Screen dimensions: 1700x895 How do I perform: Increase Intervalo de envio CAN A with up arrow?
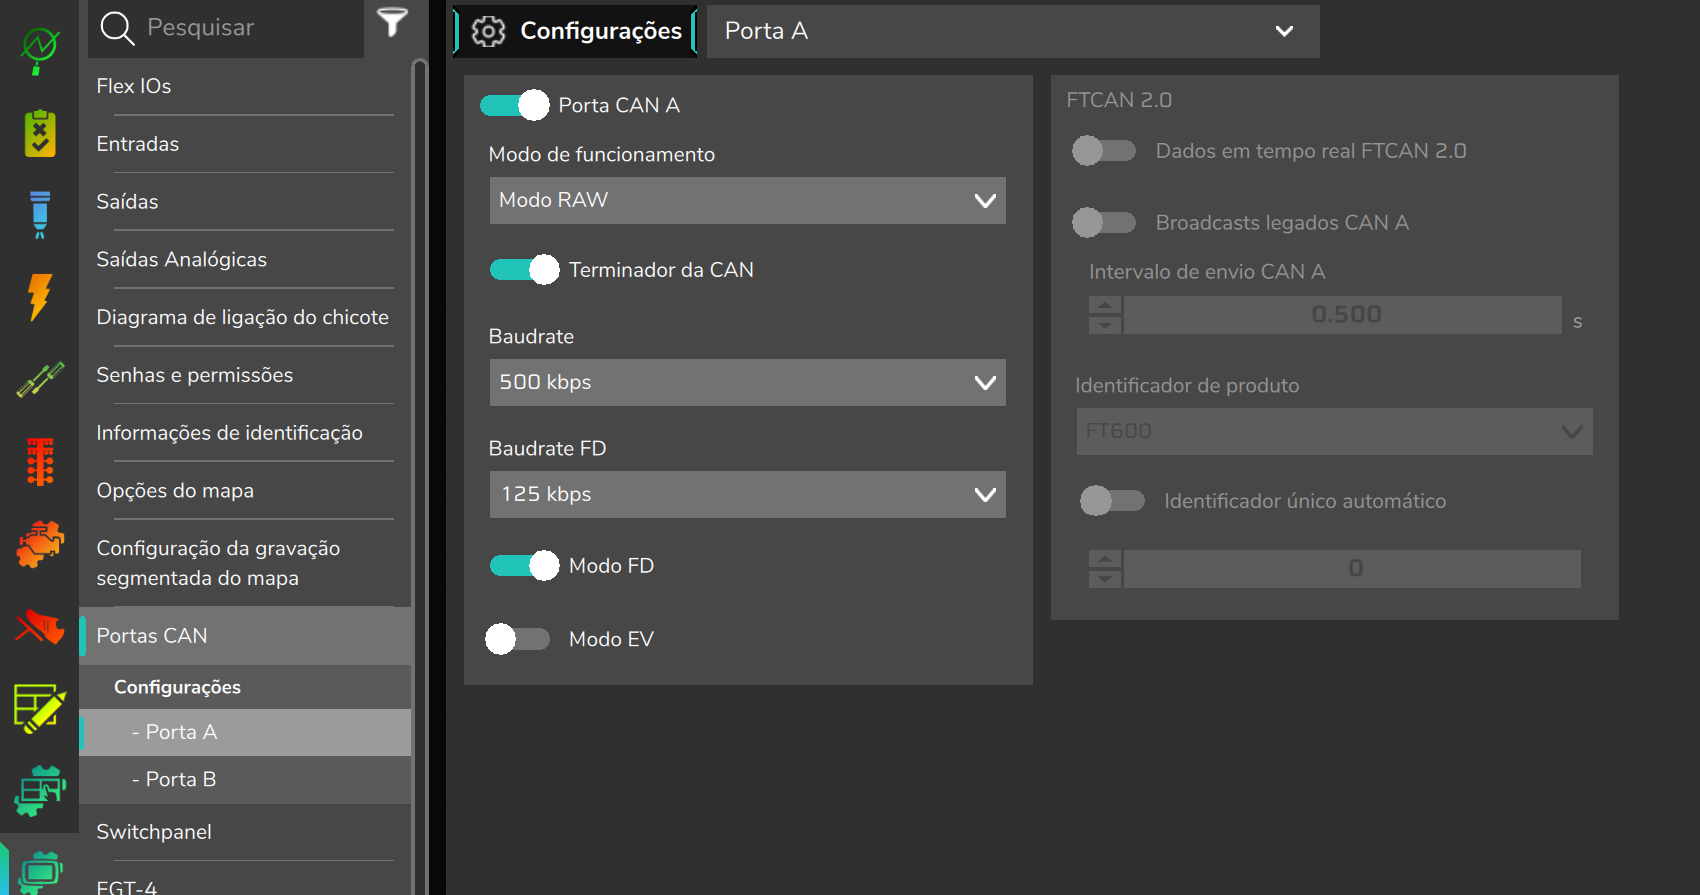pyautogui.click(x=1105, y=305)
